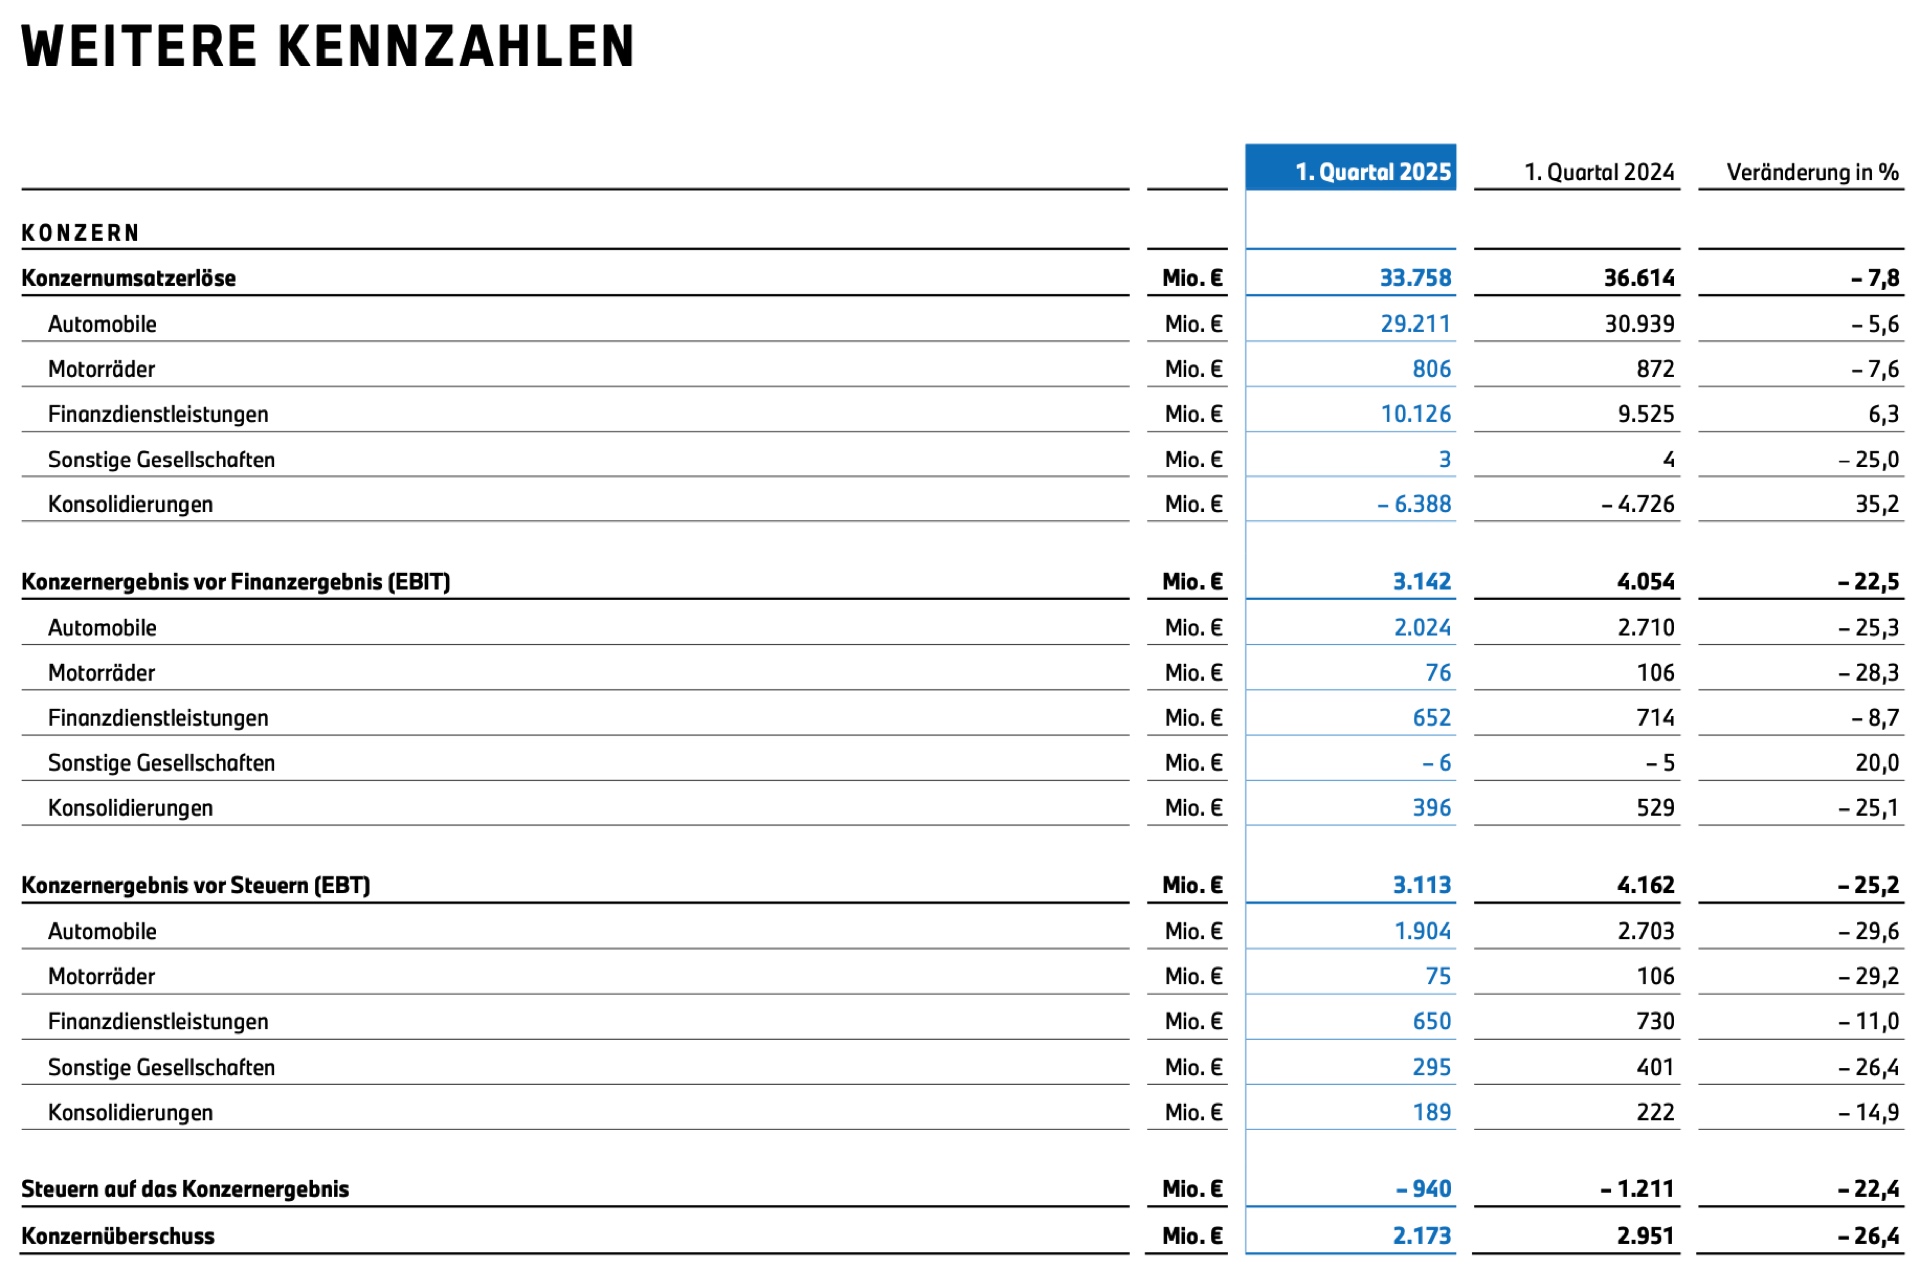Select the 'Veränderung in %' column header
This screenshot has width=1920, height=1269.
pyautogui.click(x=1811, y=172)
